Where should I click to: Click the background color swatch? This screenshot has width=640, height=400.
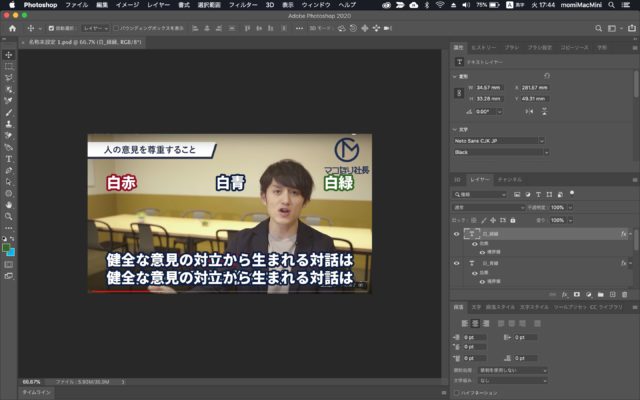coord(11,253)
